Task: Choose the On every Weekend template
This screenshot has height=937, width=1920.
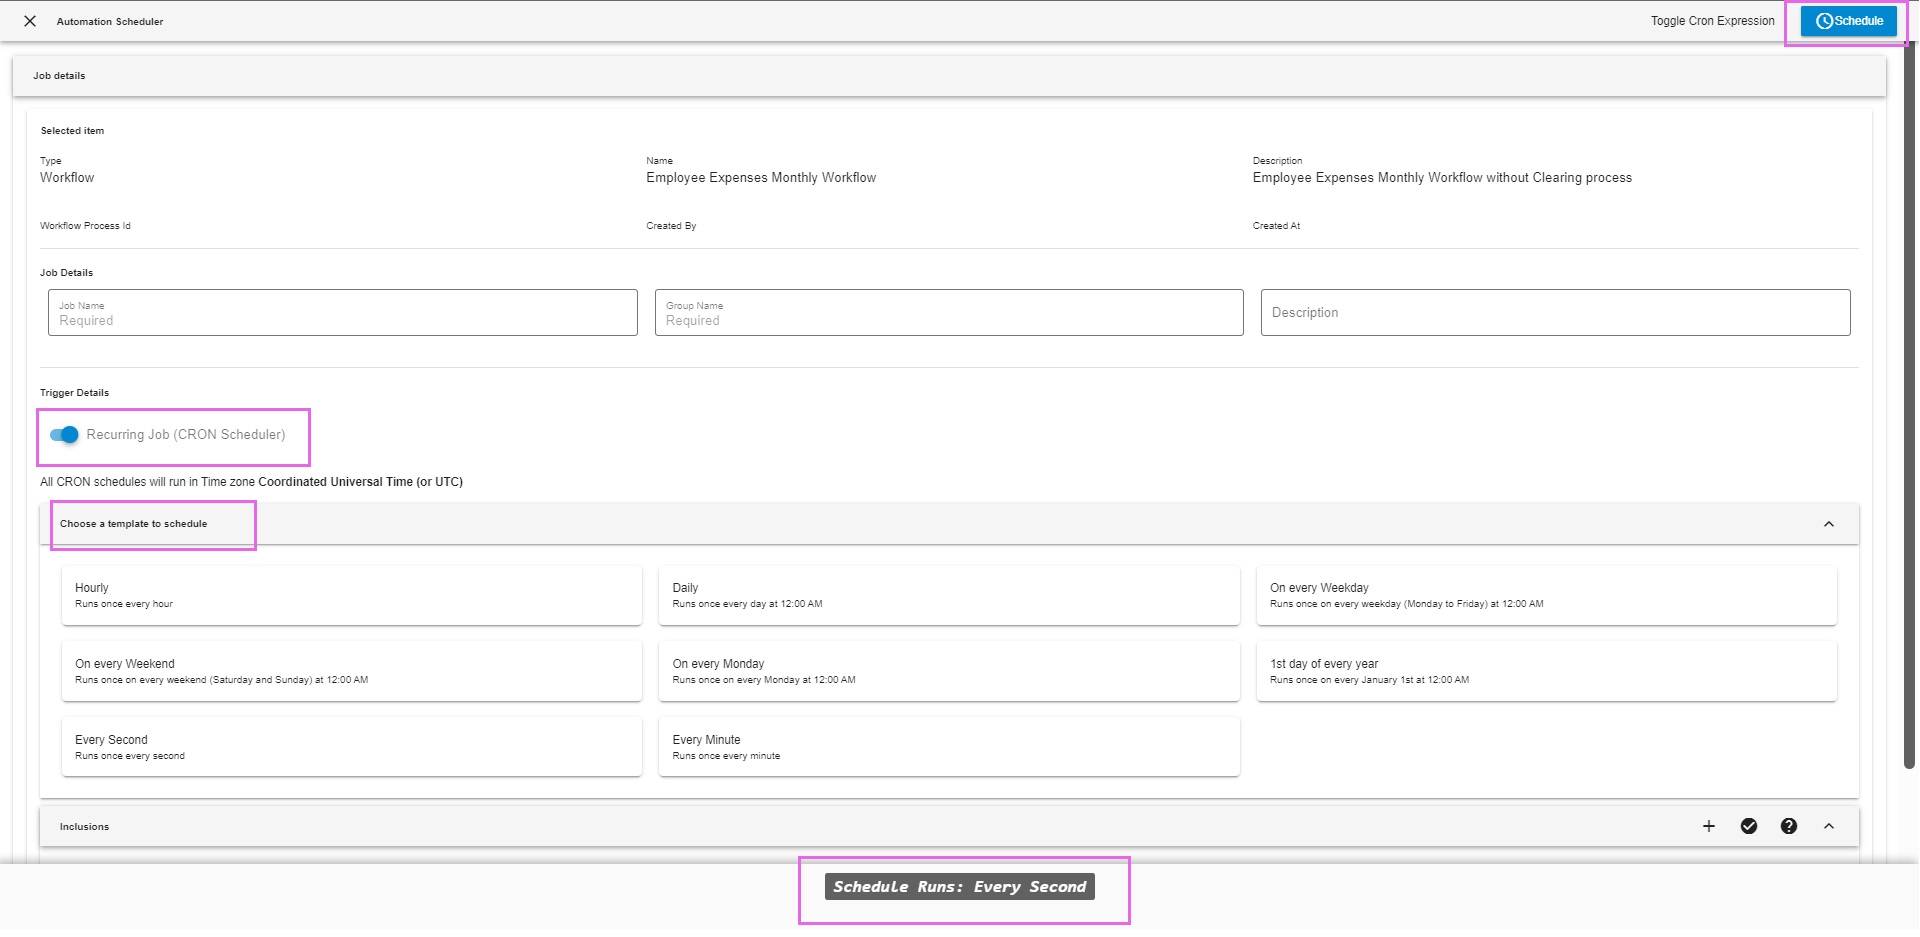Action: (x=351, y=672)
